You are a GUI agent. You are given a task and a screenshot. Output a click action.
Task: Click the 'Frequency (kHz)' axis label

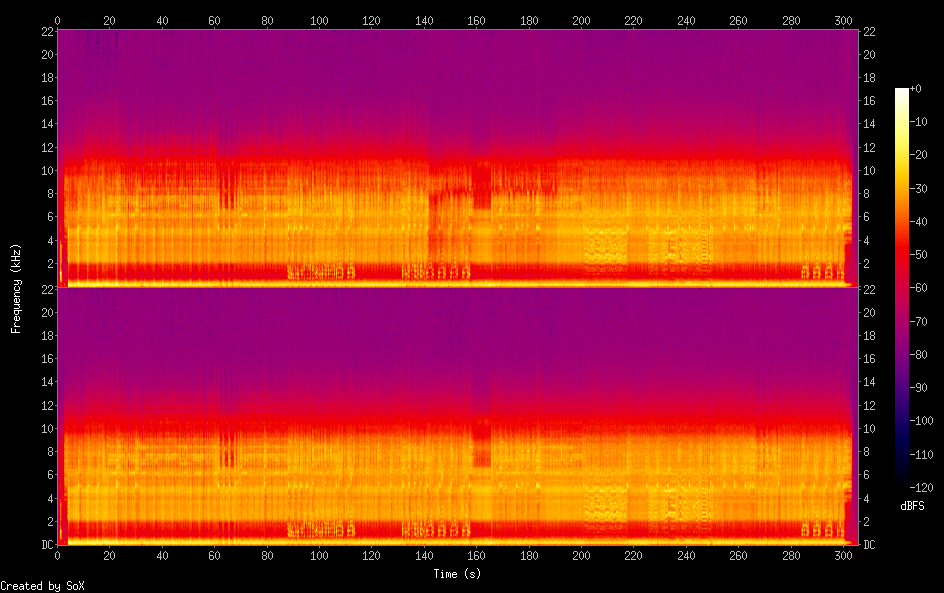pyautogui.click(x=16, y=287)
